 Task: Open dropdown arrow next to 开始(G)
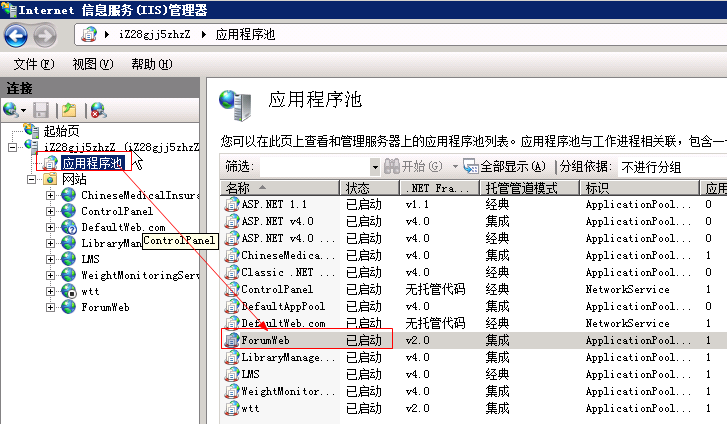click(455, 167)
